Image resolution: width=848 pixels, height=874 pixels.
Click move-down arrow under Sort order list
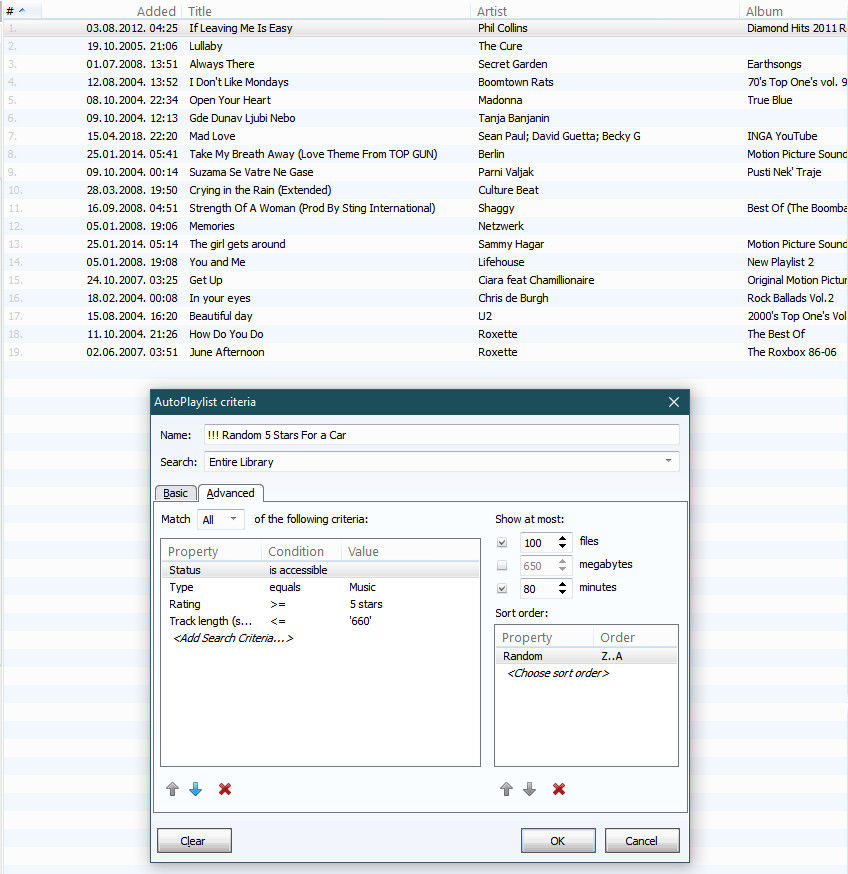click(x=529, y=789)
